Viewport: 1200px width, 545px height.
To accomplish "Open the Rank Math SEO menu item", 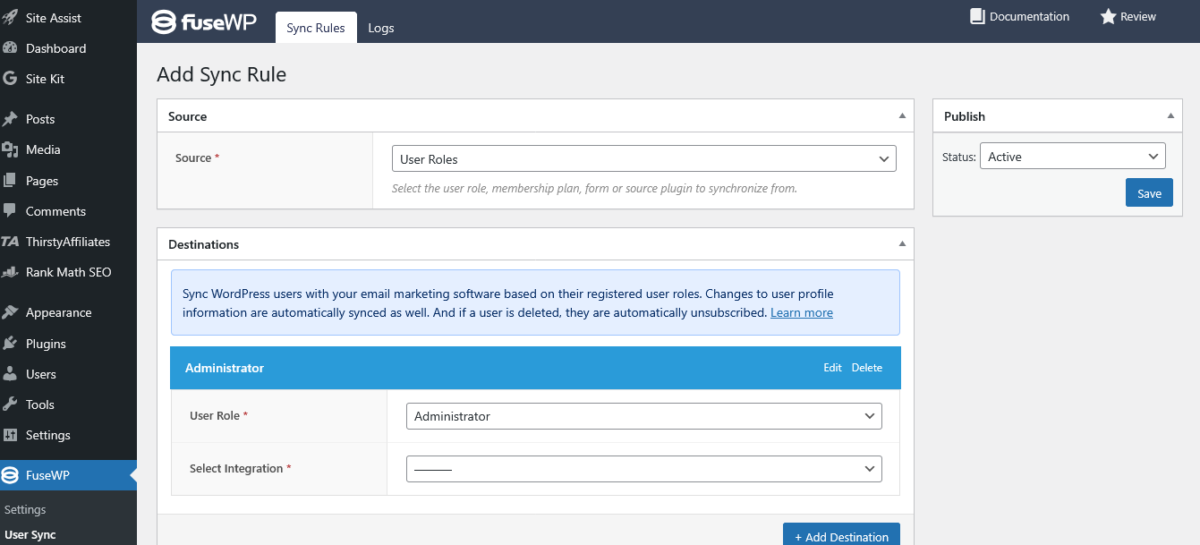I will click(x=68, y=272).
